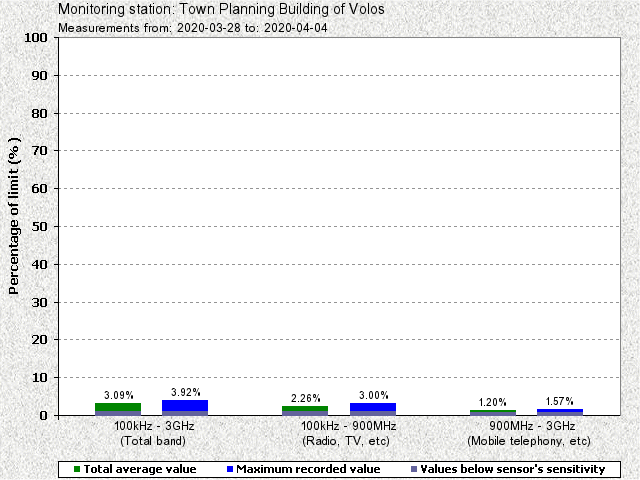This screenshot has width=640, height=480.
Task: Click the '50' y-axis tick label
Action: point(40,227)
